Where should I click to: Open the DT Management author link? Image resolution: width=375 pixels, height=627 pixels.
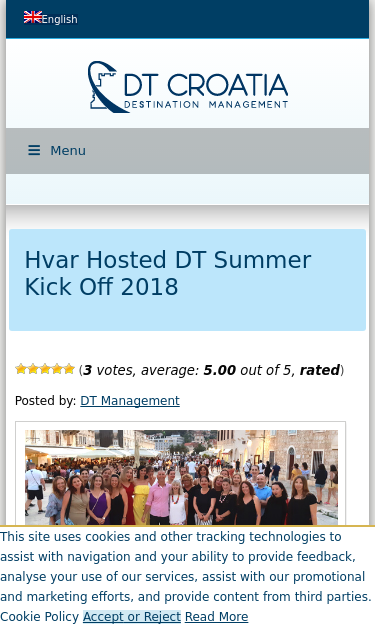click(130, 401)
